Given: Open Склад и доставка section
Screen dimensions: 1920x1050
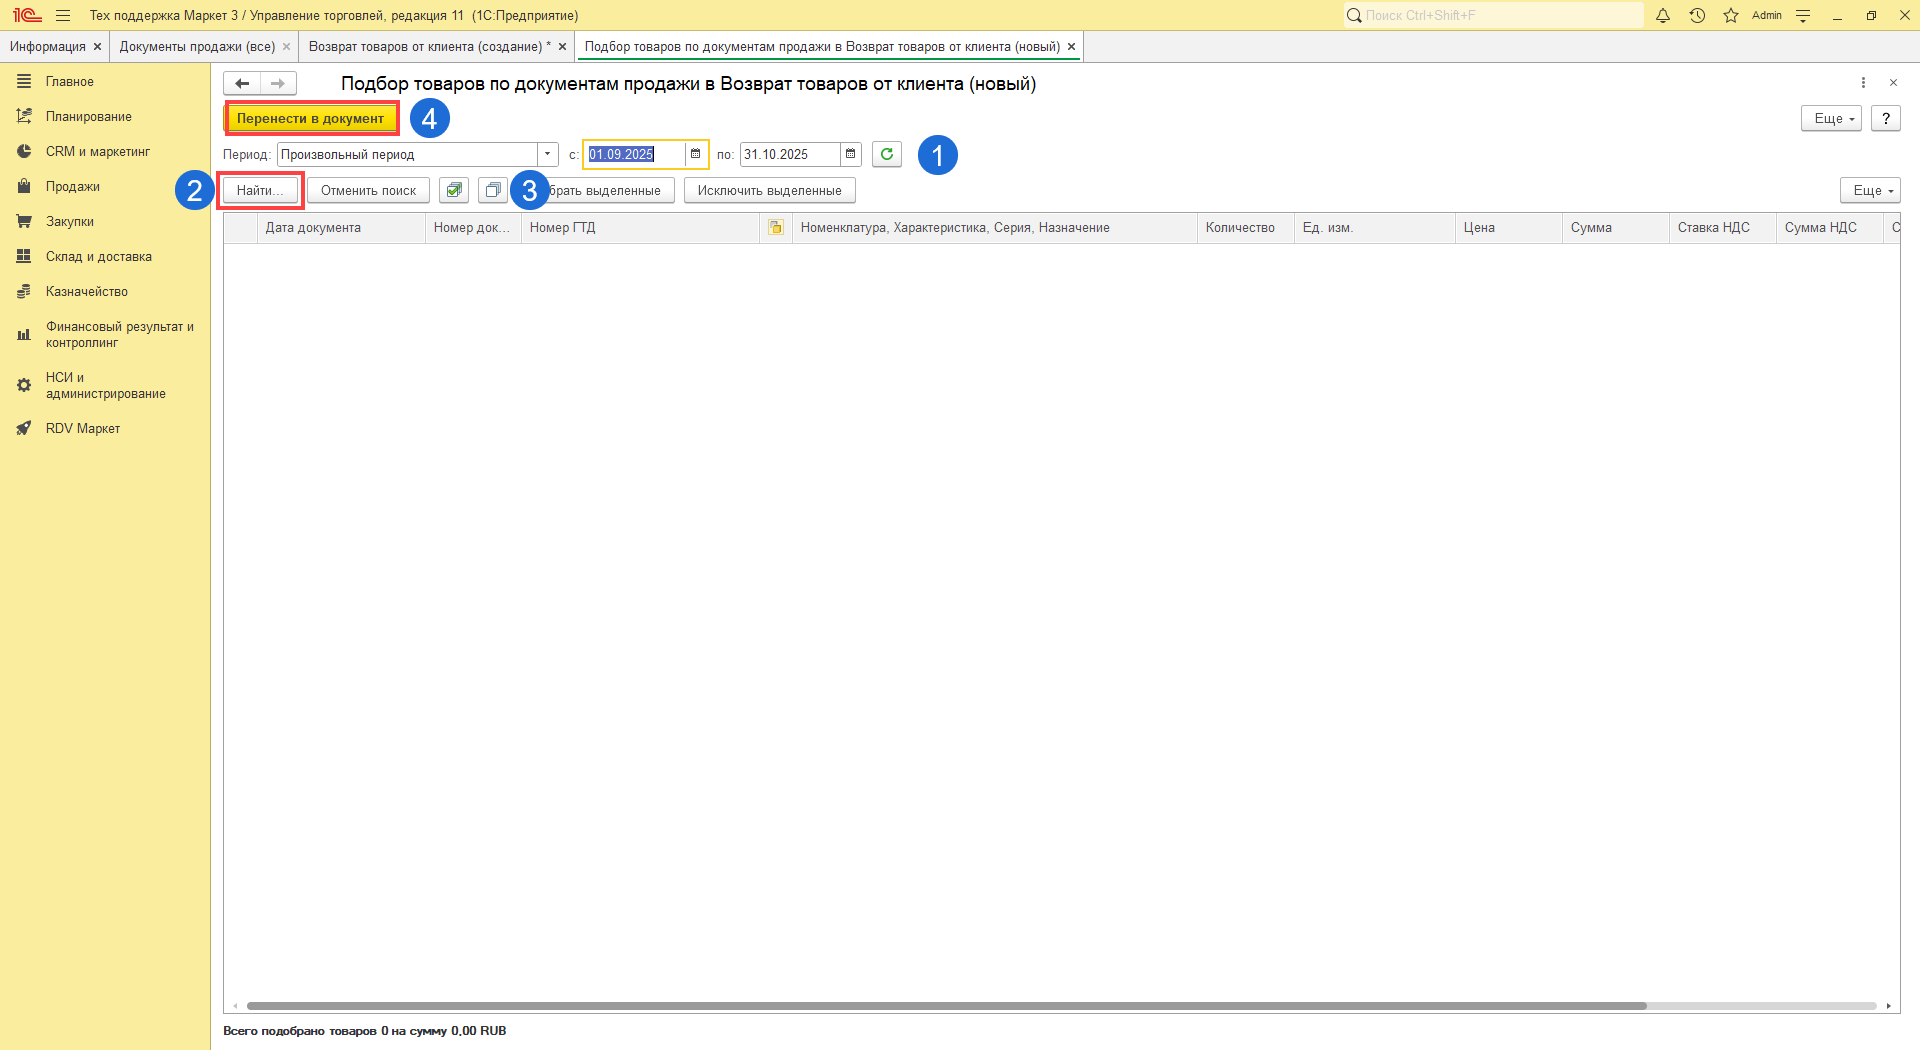Looking at the screenshot, I should [x=105, y=257].
